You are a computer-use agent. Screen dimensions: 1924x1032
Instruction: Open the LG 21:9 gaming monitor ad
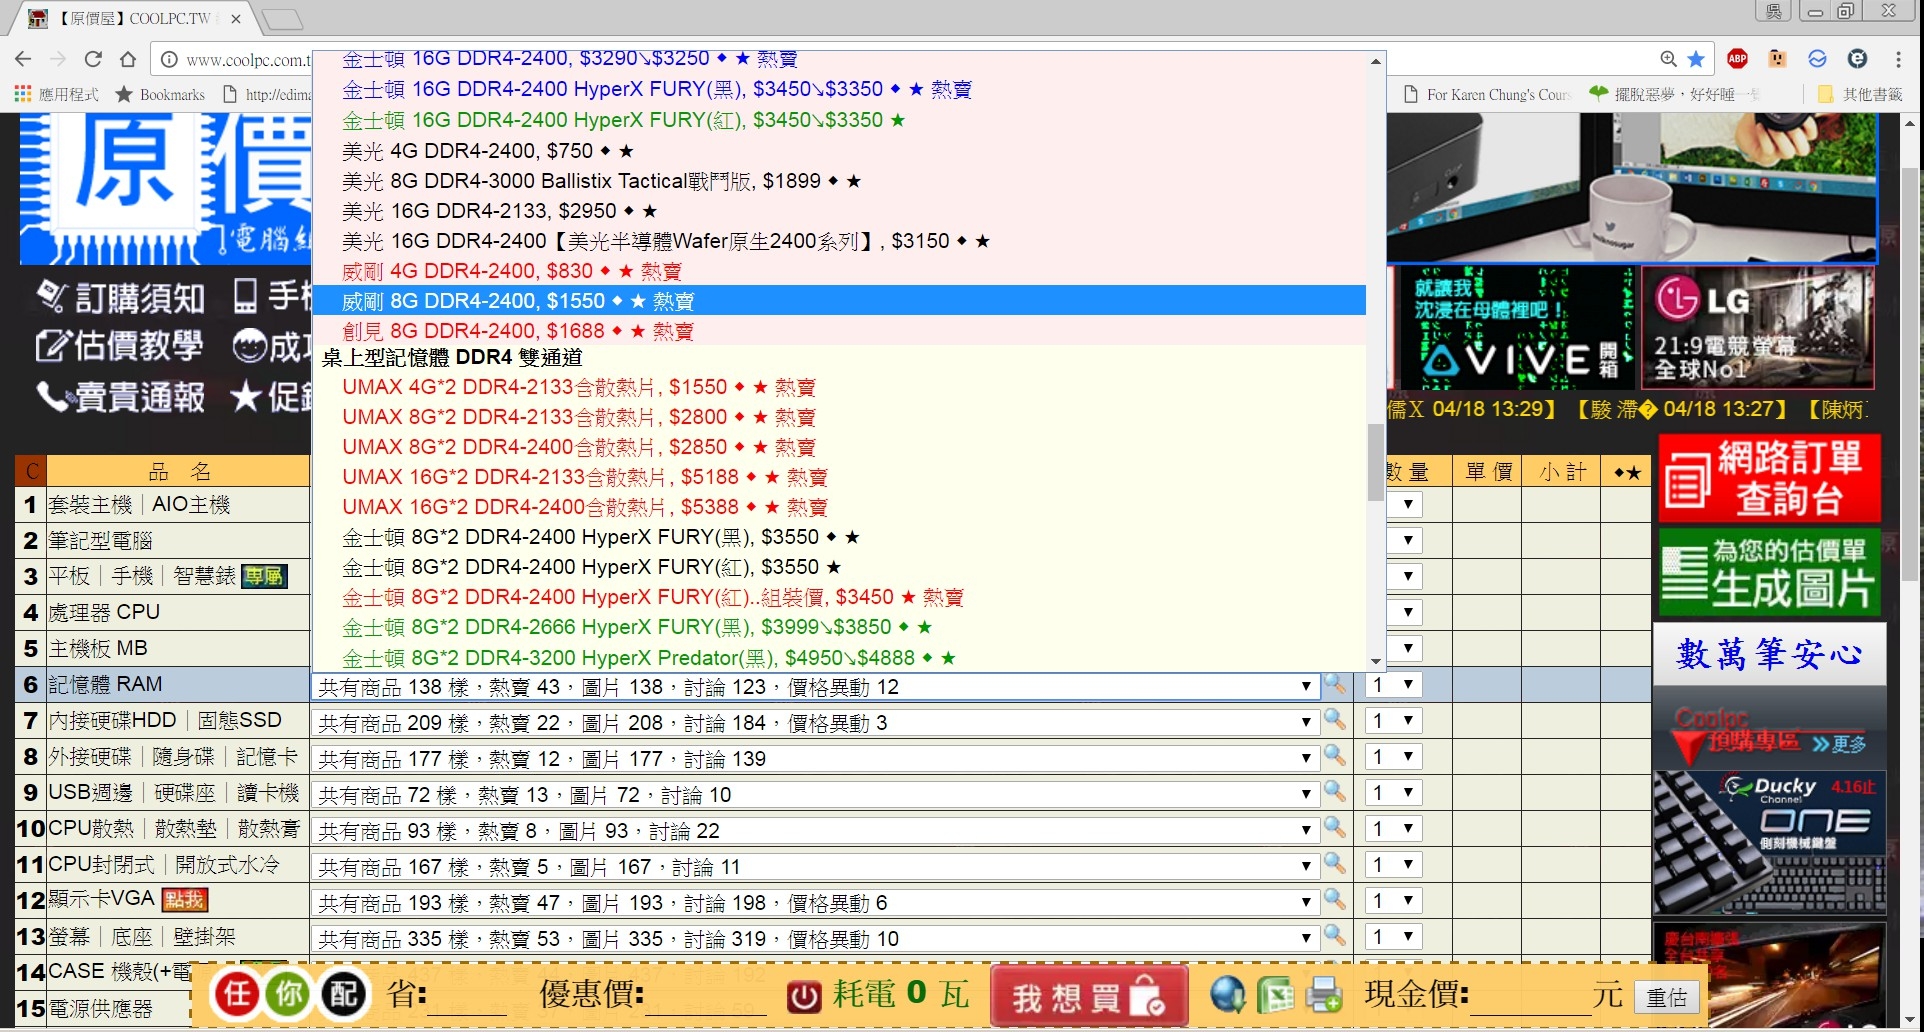pos(1757,327)
